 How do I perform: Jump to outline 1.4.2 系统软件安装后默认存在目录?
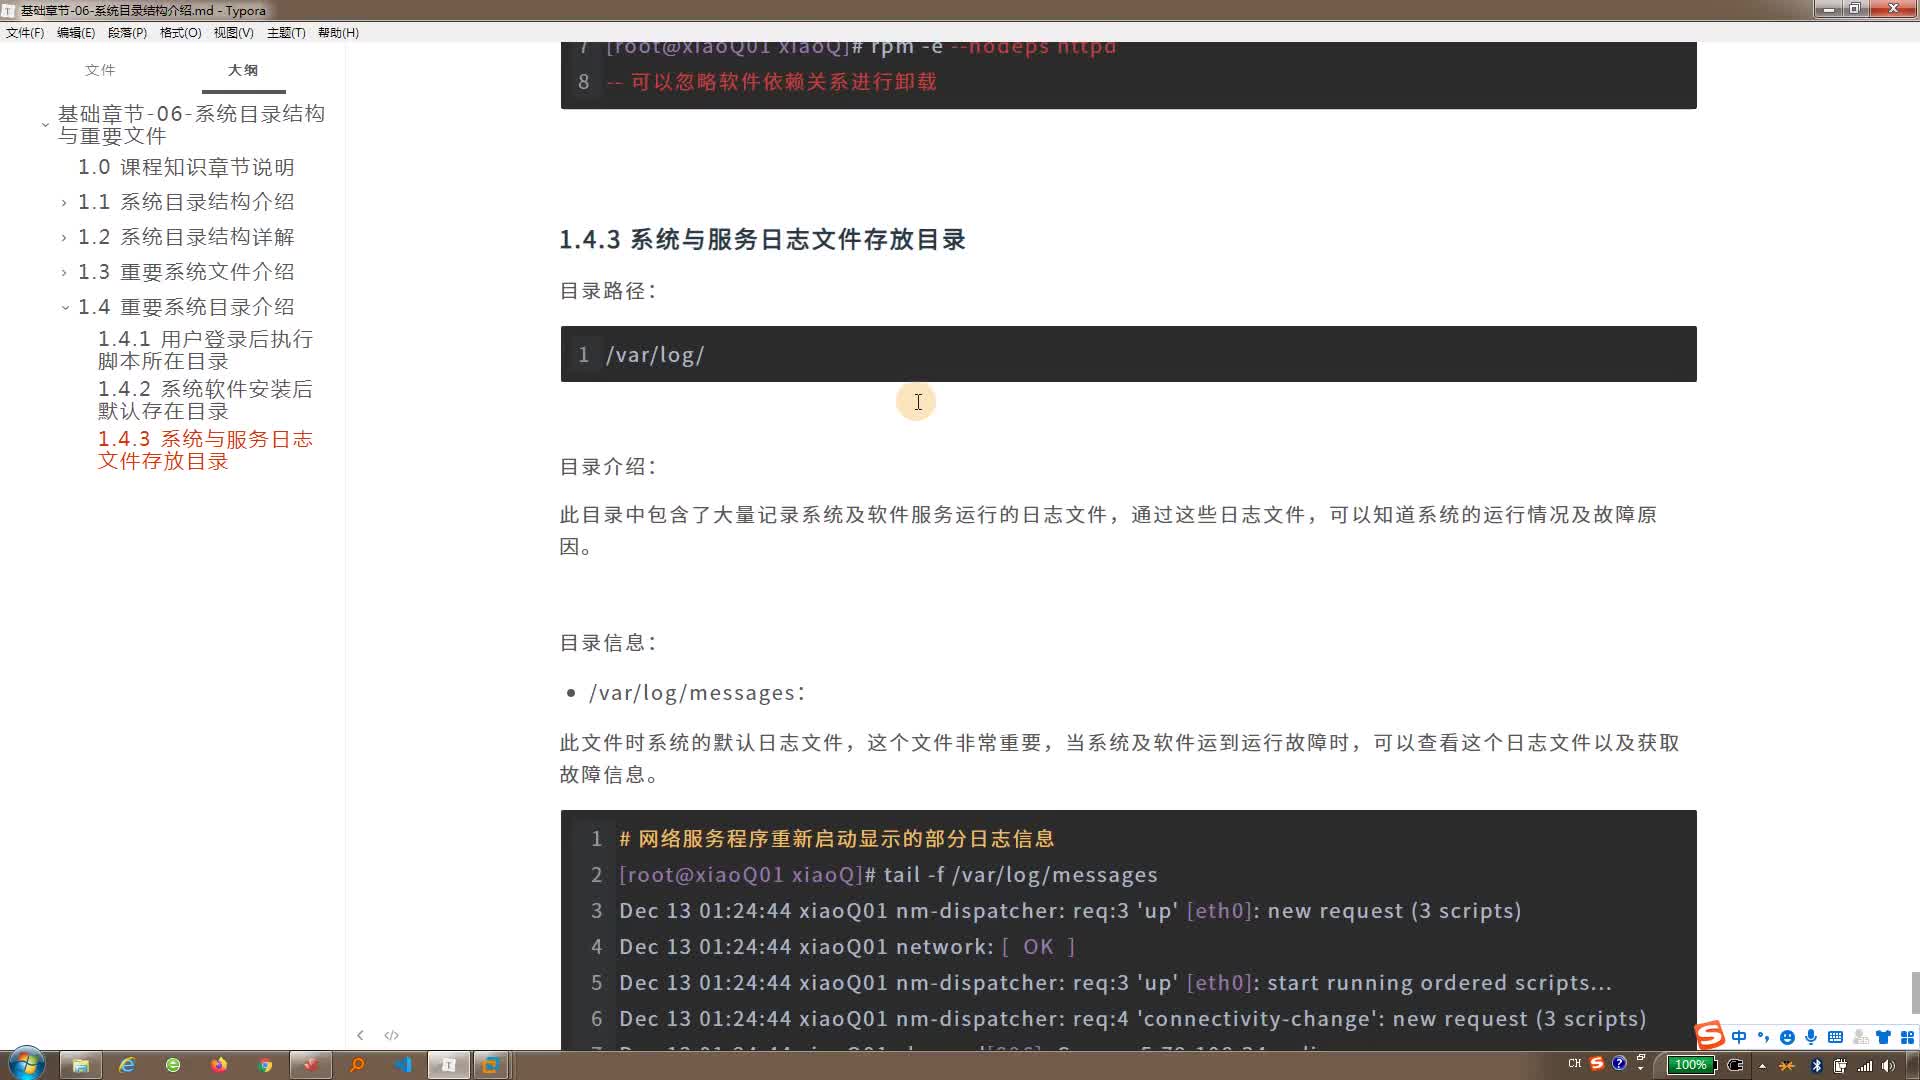205,400
